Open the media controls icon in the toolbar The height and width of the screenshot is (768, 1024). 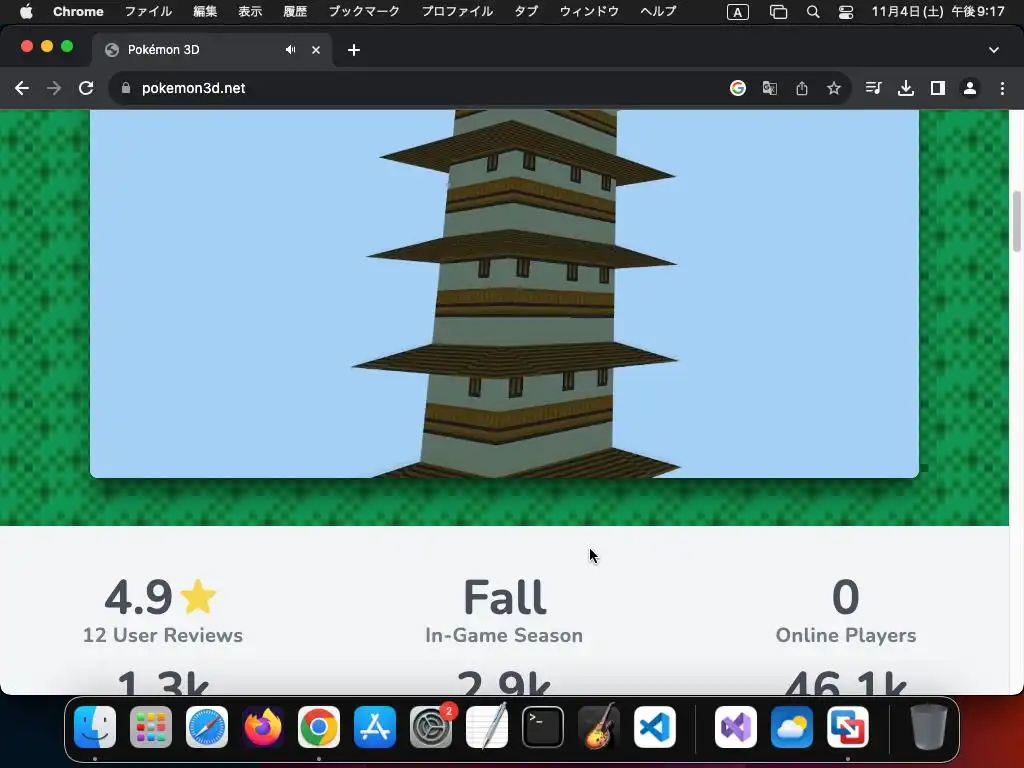(x=873, y=88)
